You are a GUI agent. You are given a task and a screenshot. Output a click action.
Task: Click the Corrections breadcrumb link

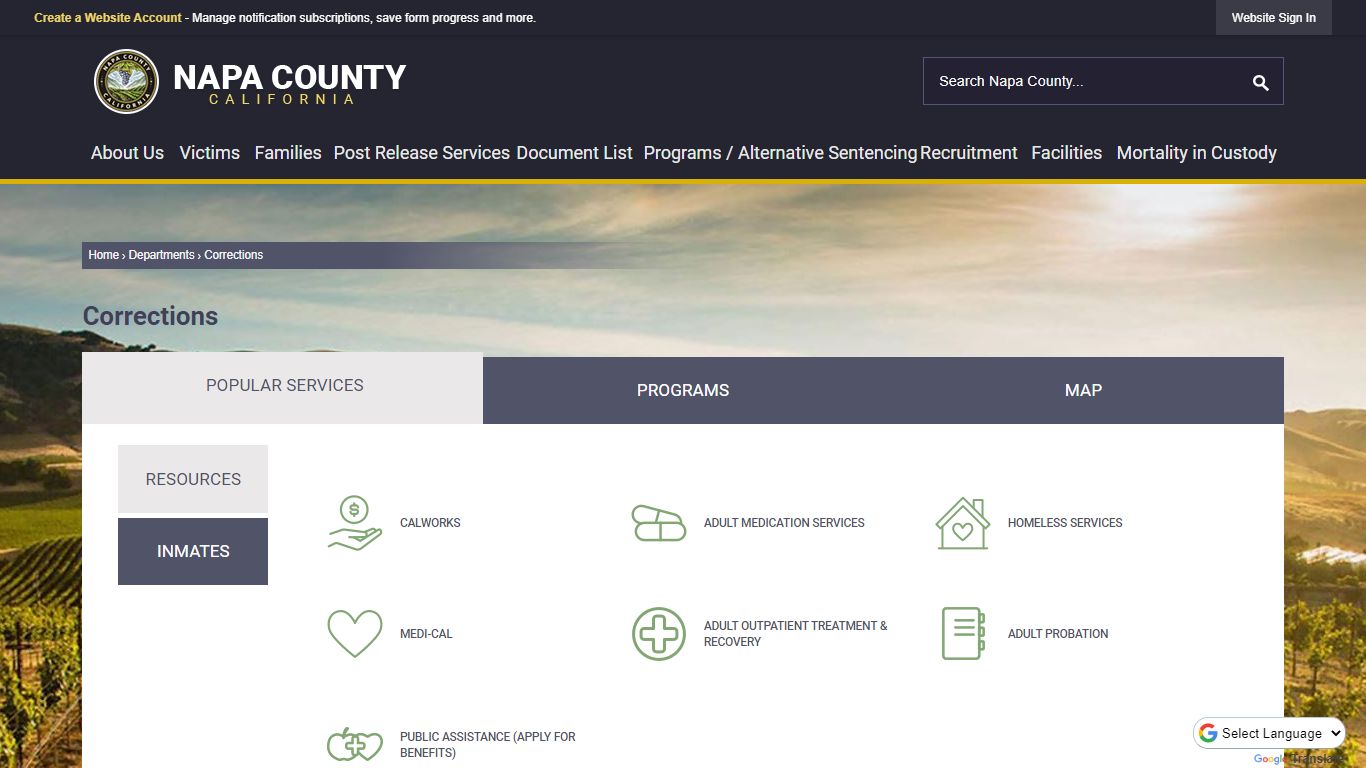click(x=234, y=255)
